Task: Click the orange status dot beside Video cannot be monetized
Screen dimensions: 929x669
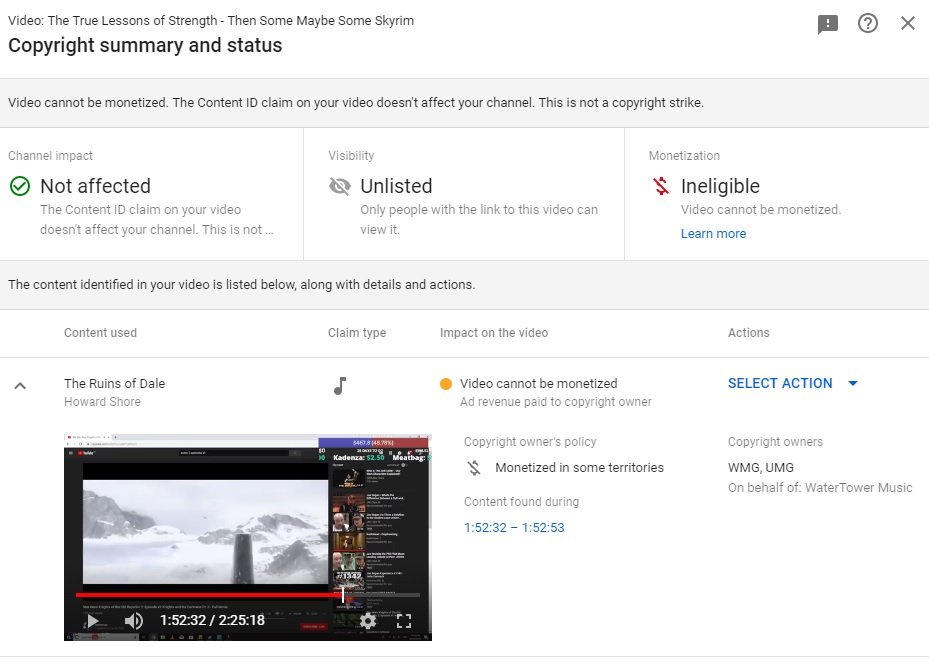Action: [446, 384]
